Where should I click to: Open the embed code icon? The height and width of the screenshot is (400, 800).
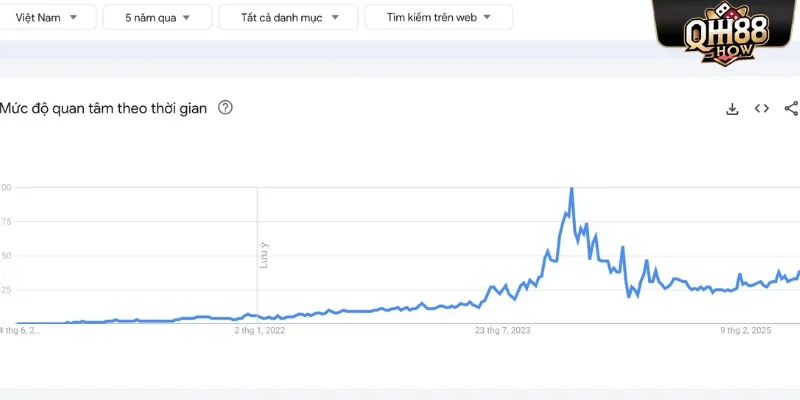(762, 109)
